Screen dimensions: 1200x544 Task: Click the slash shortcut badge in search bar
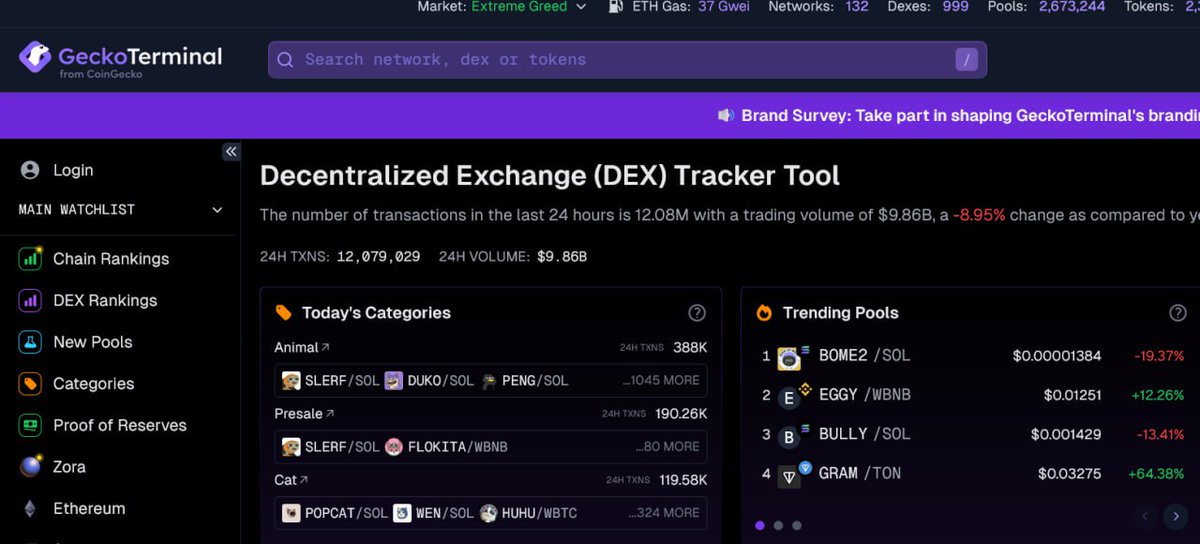coord(966,60)
